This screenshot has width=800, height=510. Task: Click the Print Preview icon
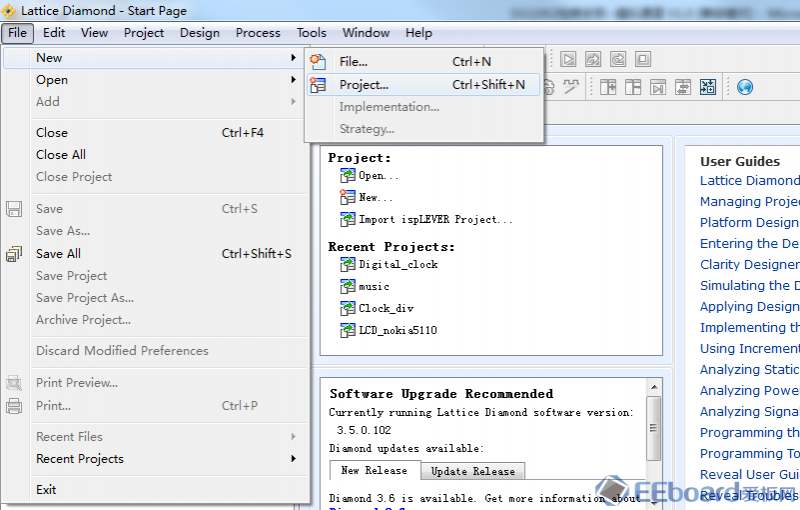(x=14, y=382)
